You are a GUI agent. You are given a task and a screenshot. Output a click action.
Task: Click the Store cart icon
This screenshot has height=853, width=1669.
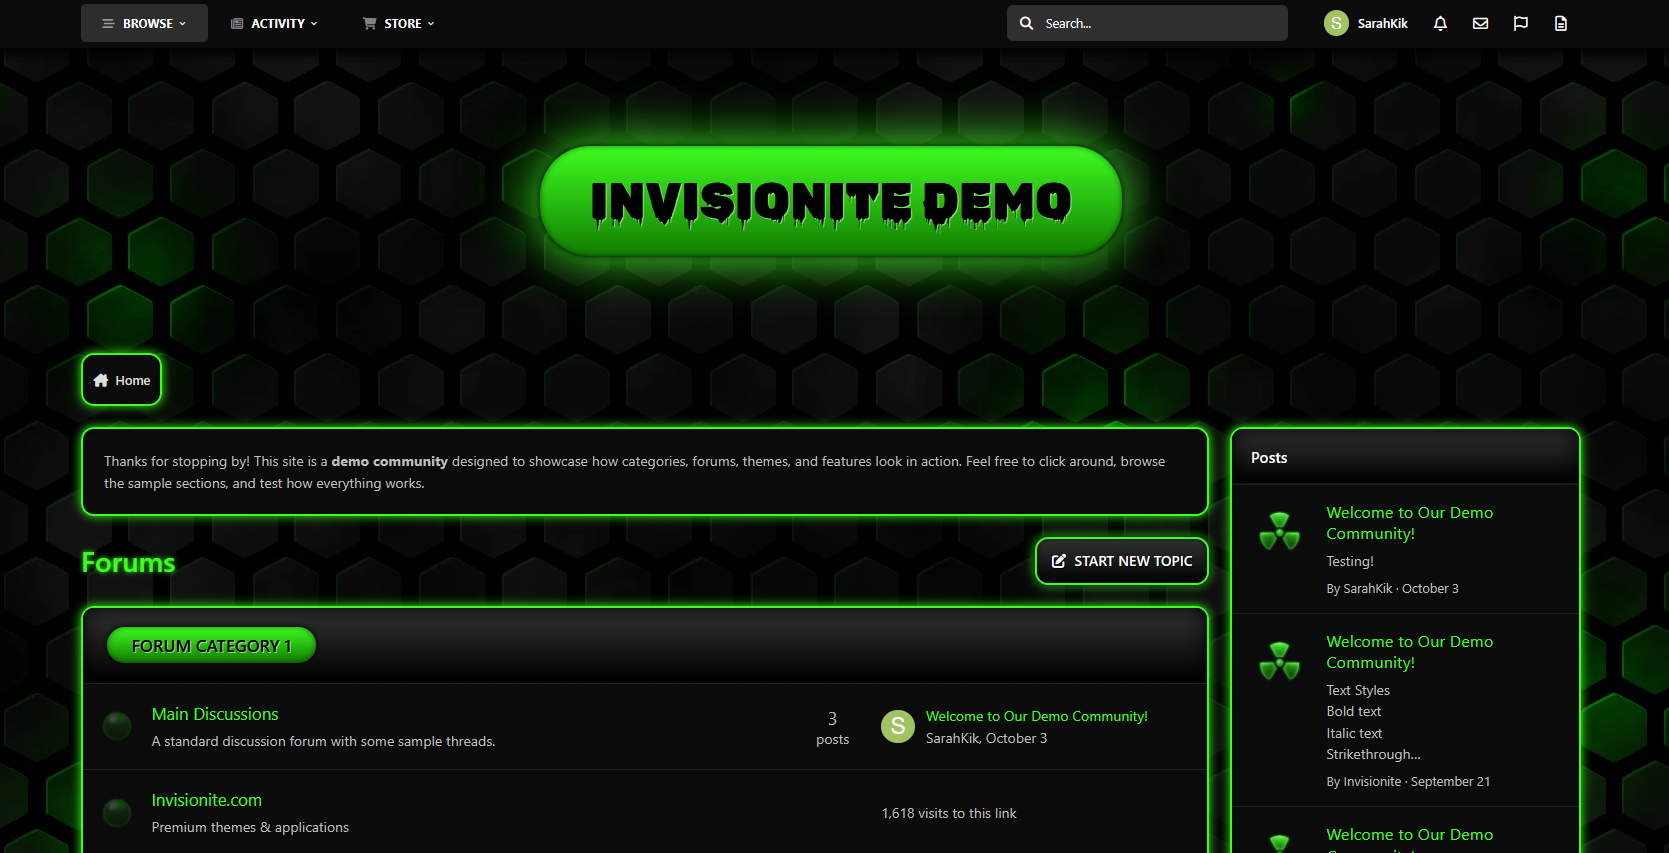point(370,23)
